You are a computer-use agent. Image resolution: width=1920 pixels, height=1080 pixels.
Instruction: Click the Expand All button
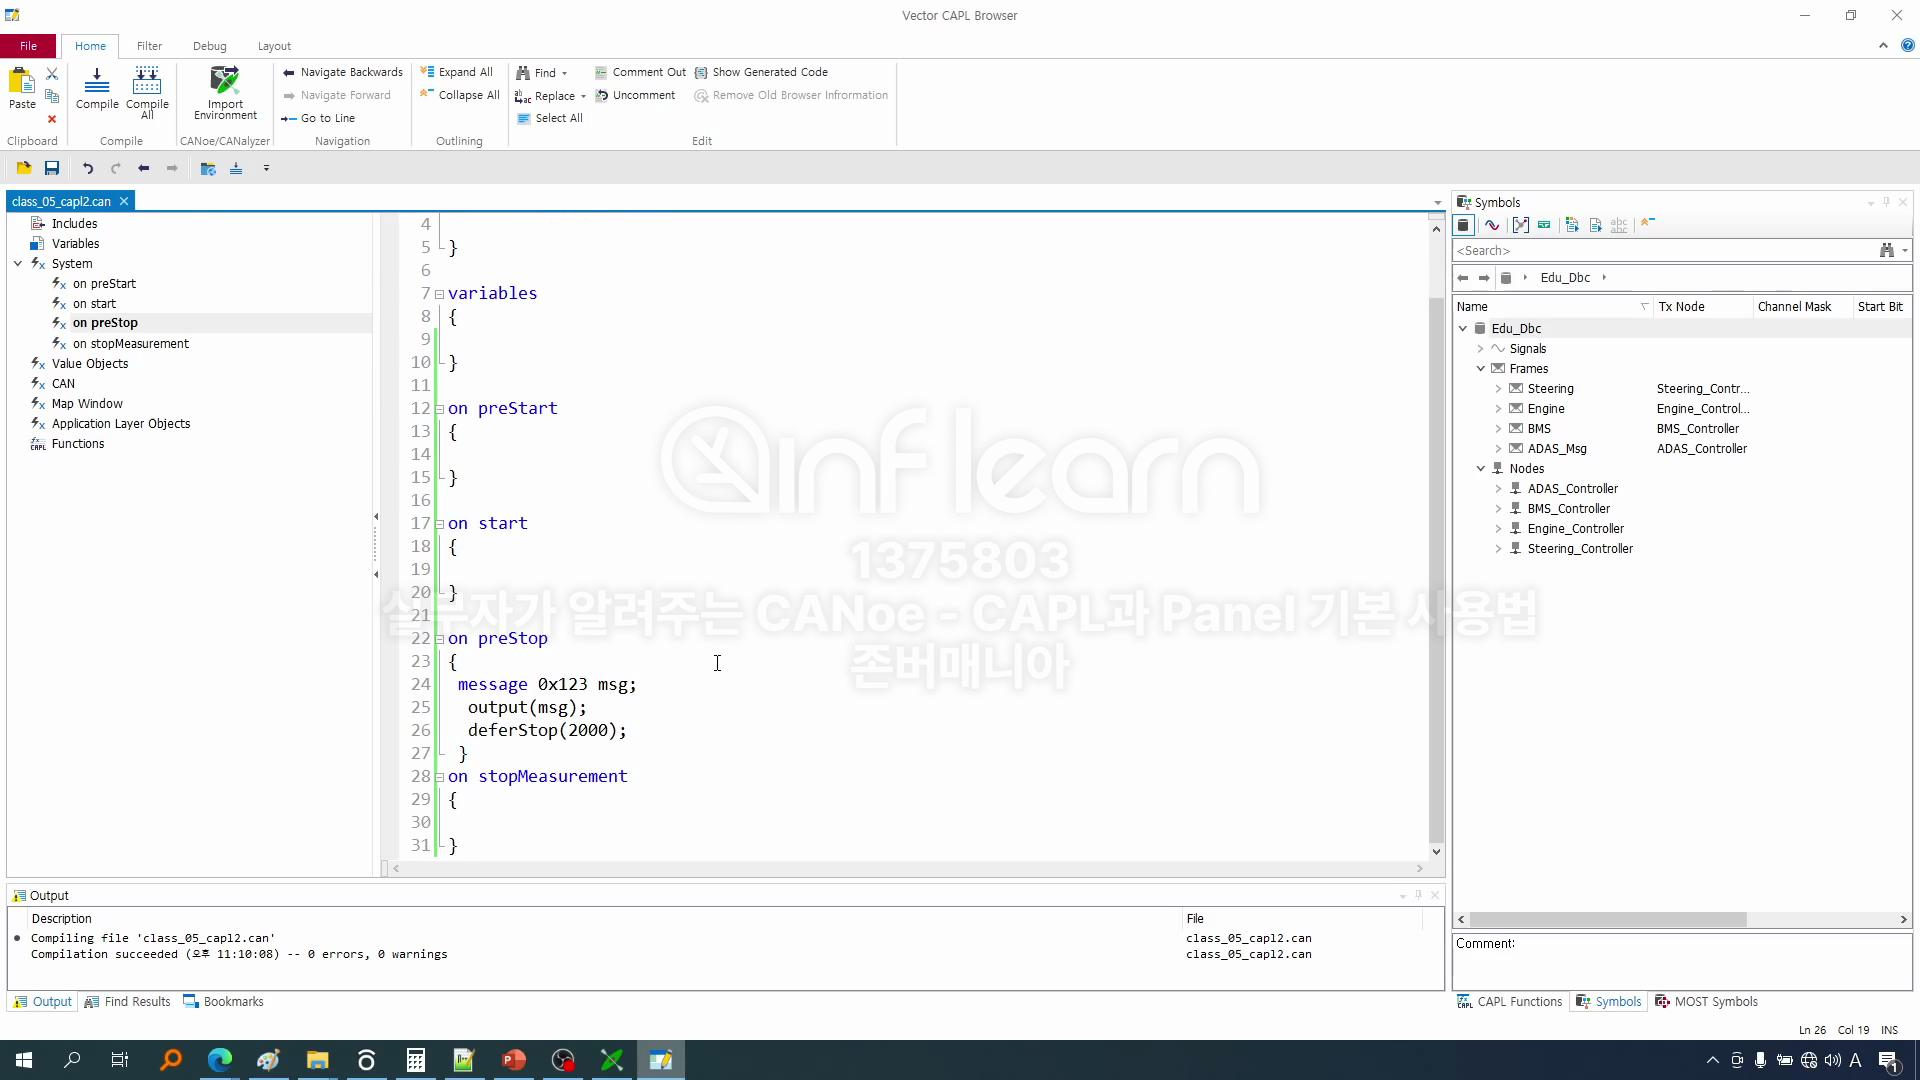coord(456,72)
